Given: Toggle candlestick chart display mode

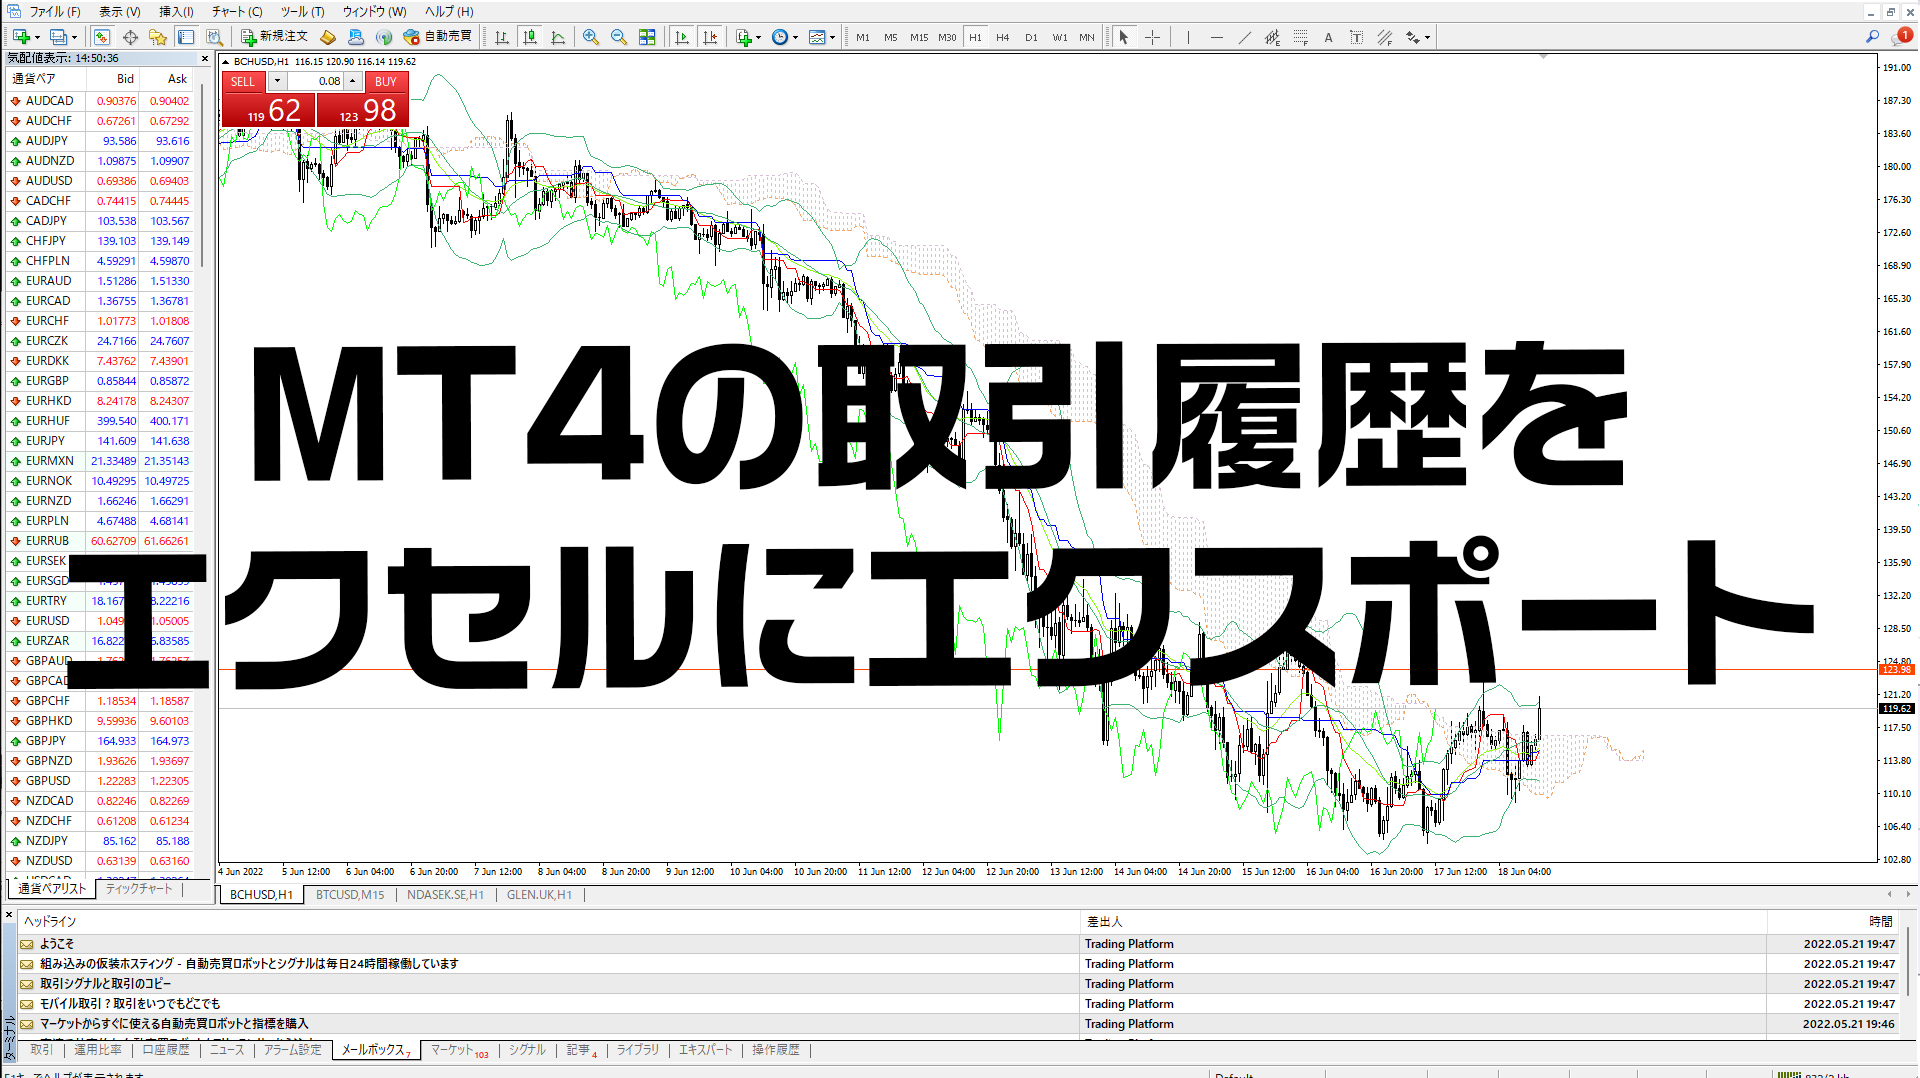Looking at the screenshot, I should pos(530,37).
